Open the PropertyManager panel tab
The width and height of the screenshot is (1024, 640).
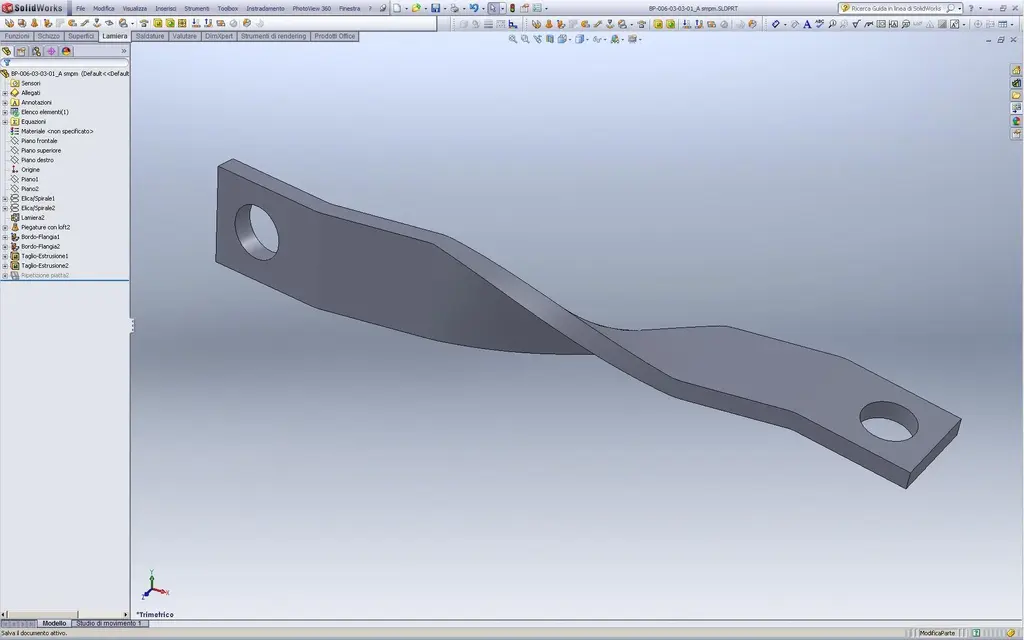pos(22,51)
